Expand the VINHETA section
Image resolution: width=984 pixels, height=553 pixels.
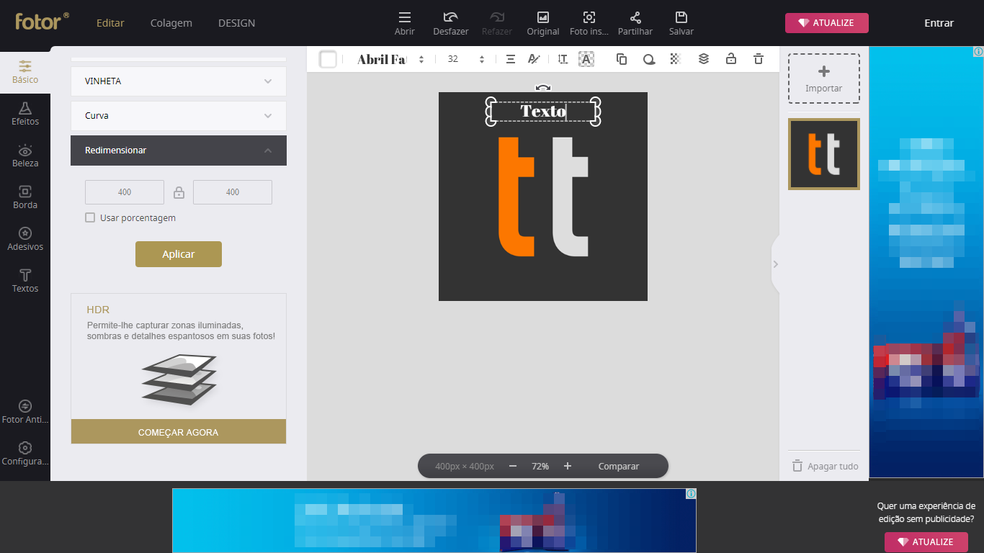[178, 81]
